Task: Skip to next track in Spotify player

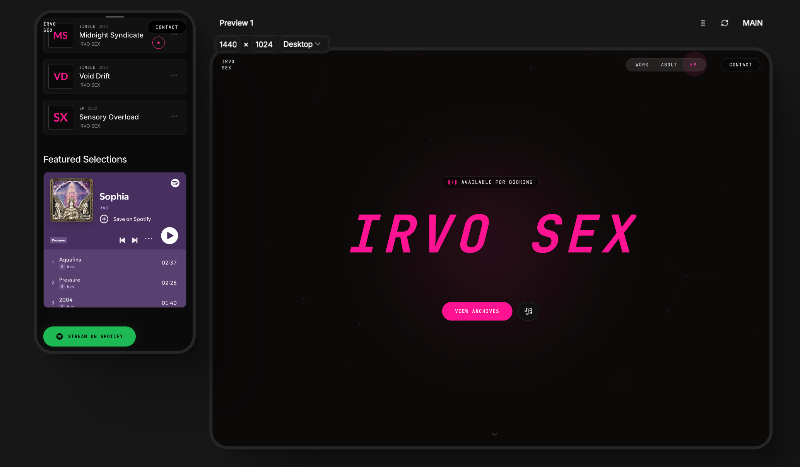Action: (x=135, y=240)
